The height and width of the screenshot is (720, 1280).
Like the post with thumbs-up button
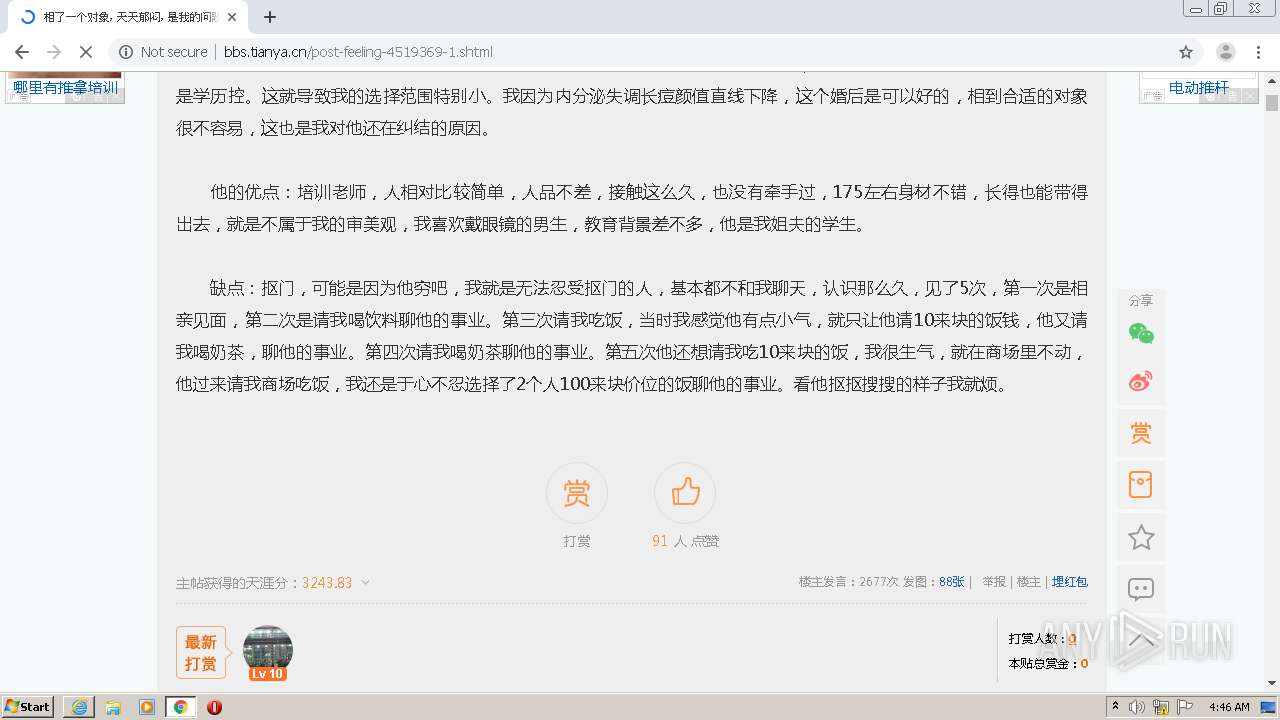[685, 493]
